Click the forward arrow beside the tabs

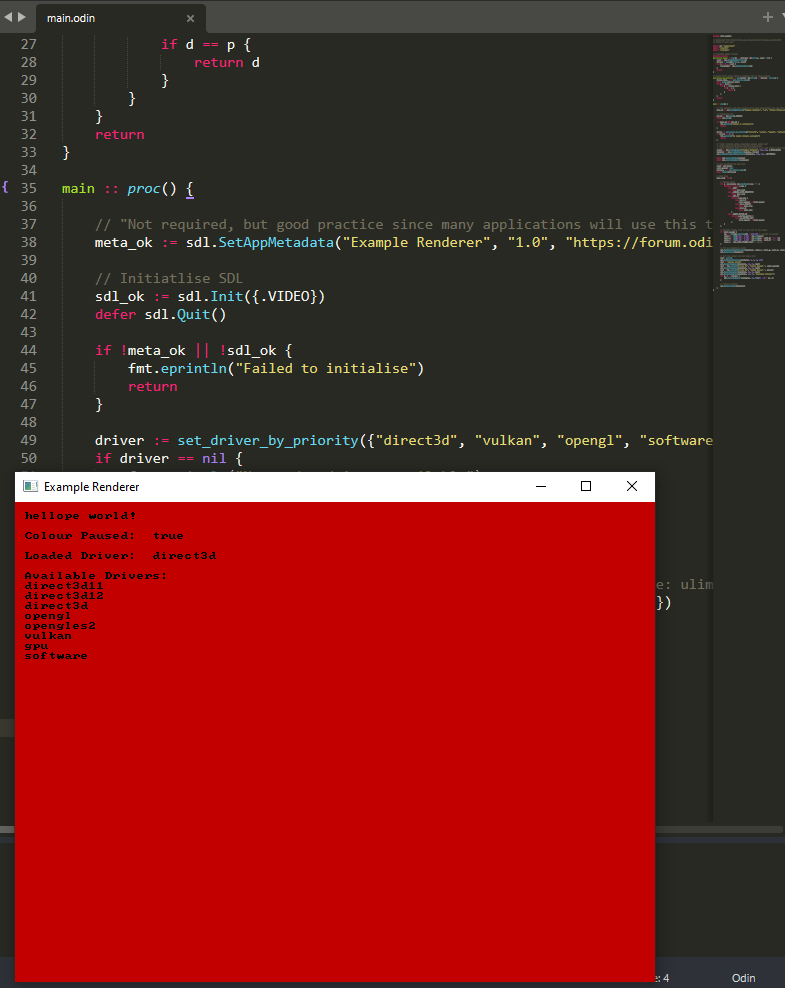coord(22,17)
